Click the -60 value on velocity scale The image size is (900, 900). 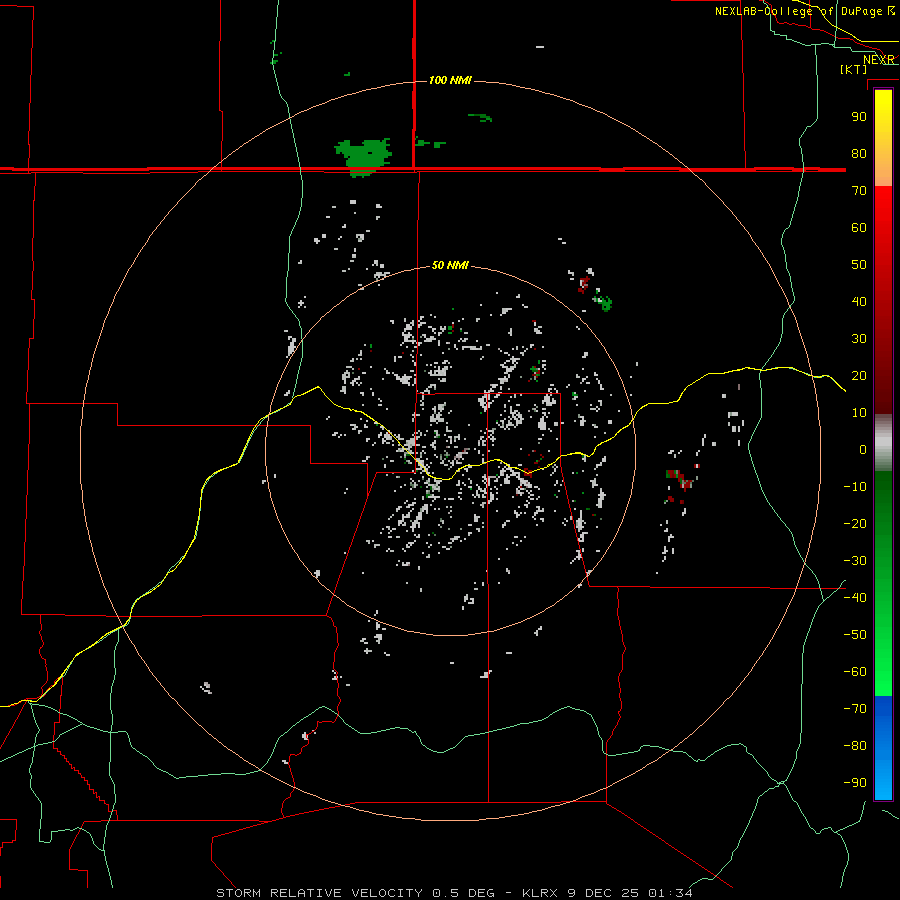(x=855, y=672)
